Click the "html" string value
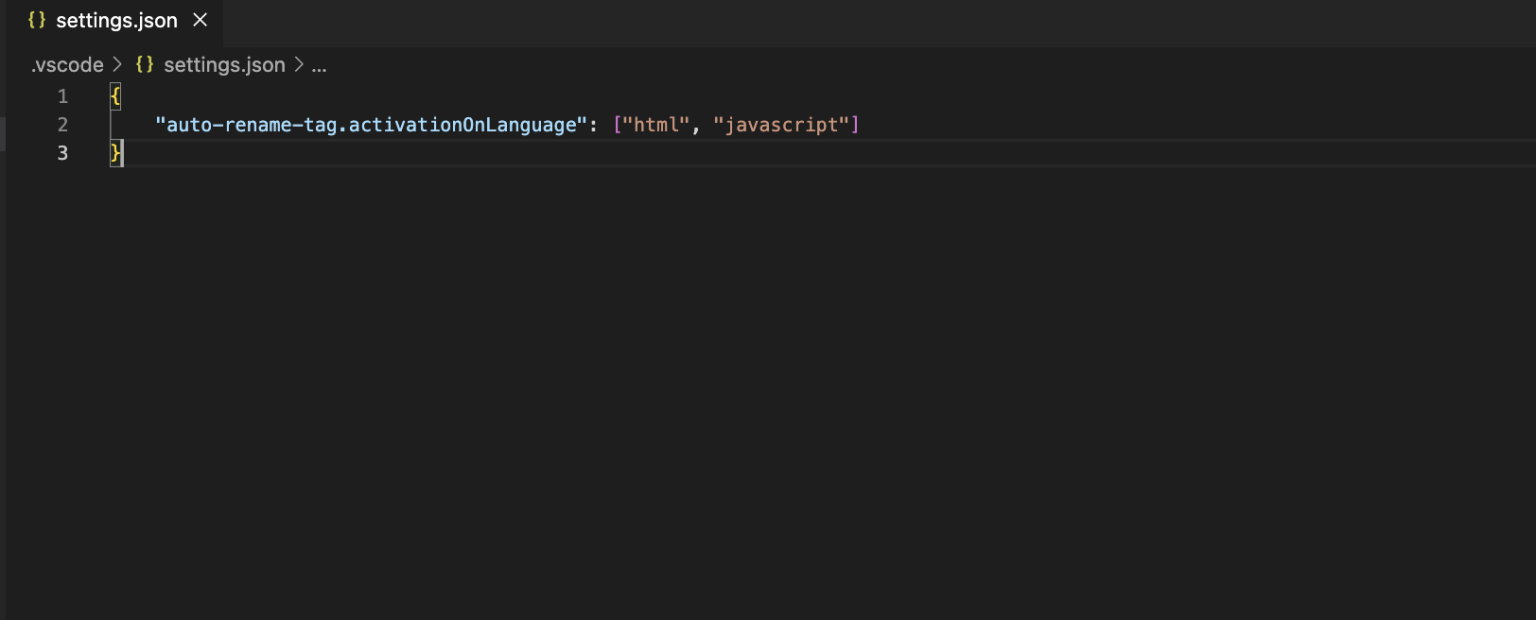 click(x=657, y=124)
